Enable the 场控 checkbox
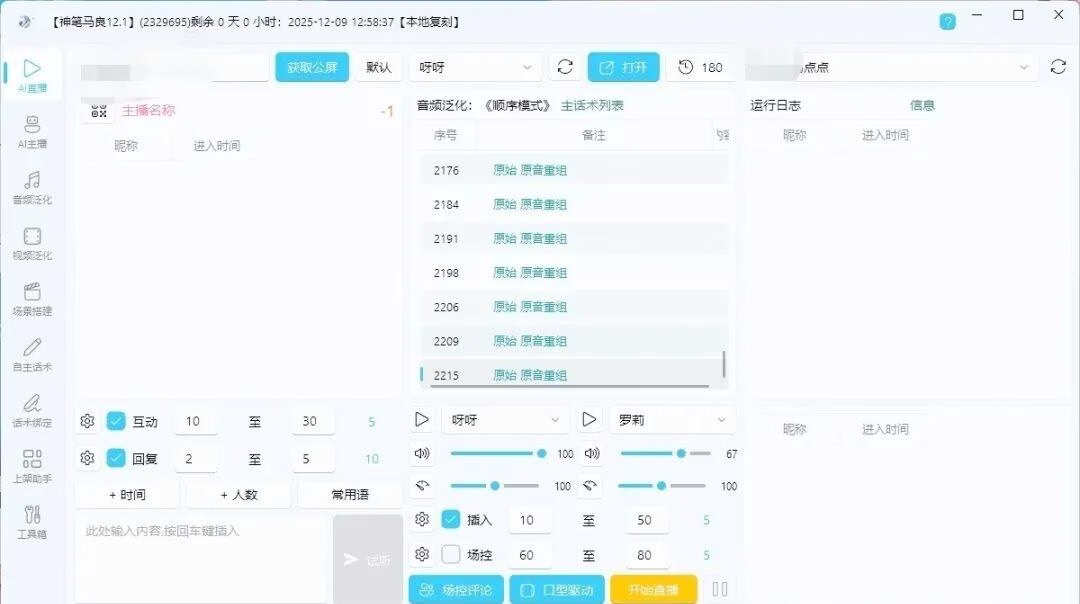The image size is (1080, 604). pyautogui.click(x=450, y=554)
